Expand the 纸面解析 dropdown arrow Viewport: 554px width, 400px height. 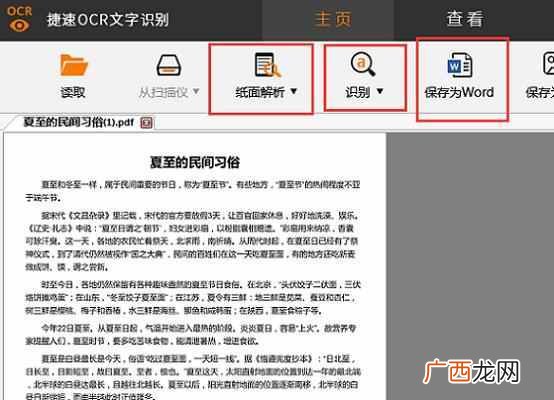pyautogui.click(x=294, y=91)
